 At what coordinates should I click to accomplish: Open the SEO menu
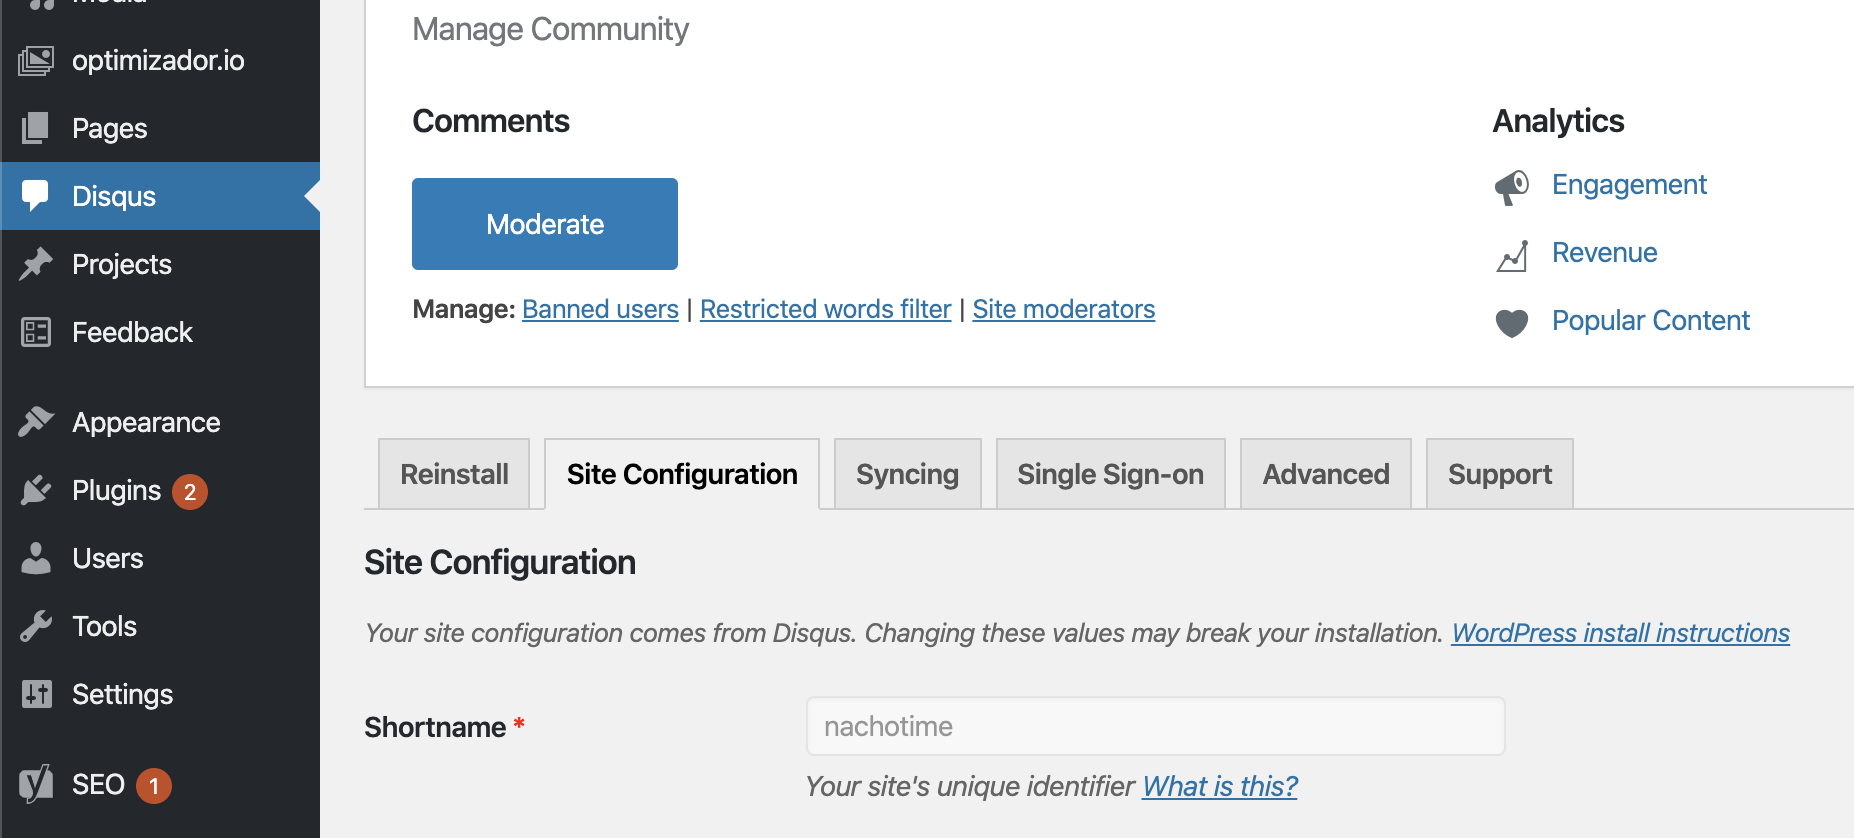(x=160, y=784)
